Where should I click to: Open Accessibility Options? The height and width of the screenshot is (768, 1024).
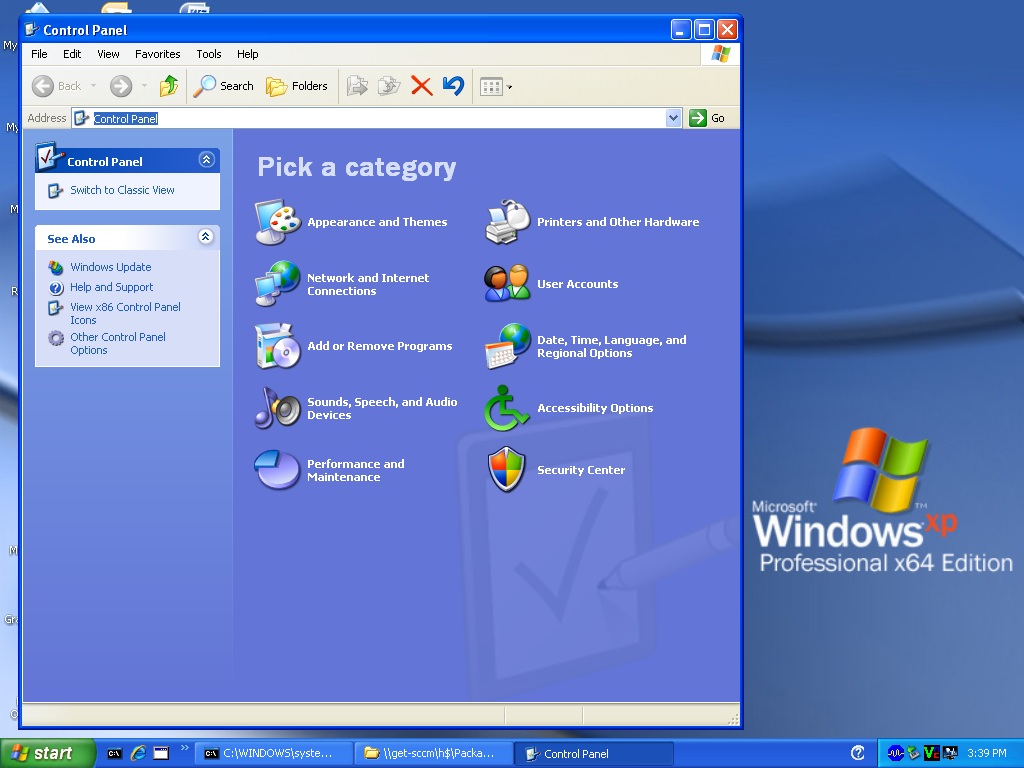point(595,408)
